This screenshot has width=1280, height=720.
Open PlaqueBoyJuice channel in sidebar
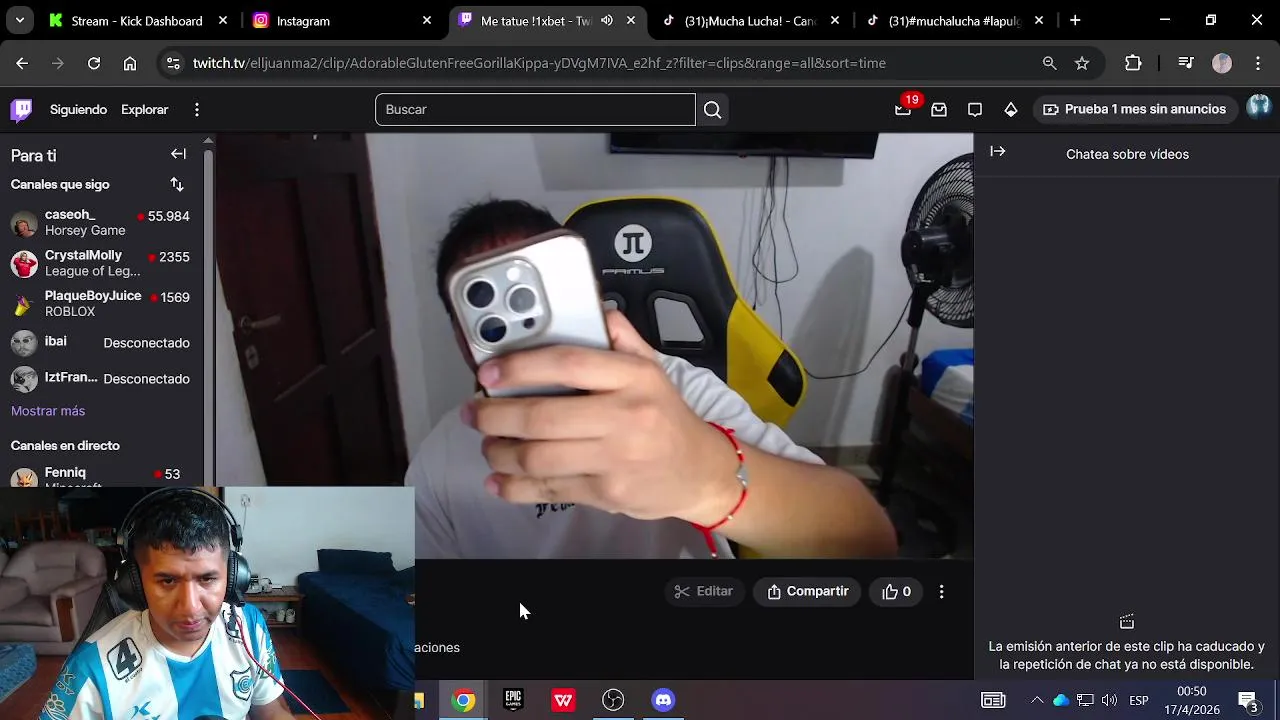point(100,303)
